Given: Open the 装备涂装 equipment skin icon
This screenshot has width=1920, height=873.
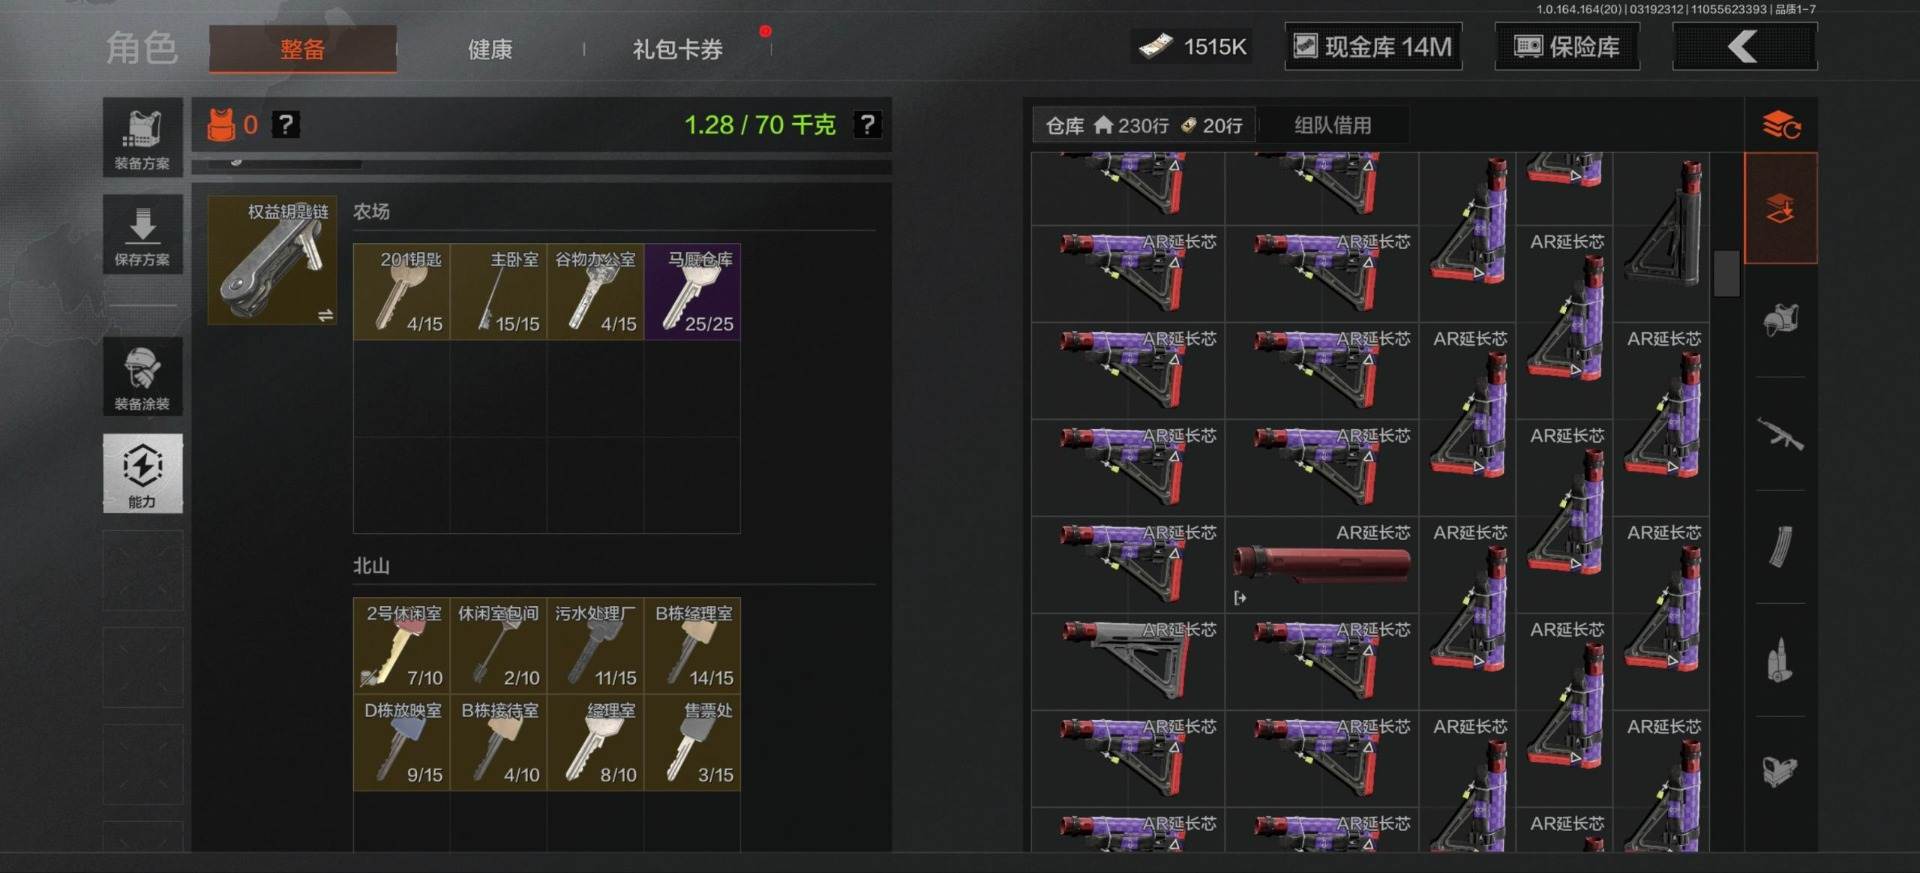Looking at the screenshot, I should click(142, 377).
